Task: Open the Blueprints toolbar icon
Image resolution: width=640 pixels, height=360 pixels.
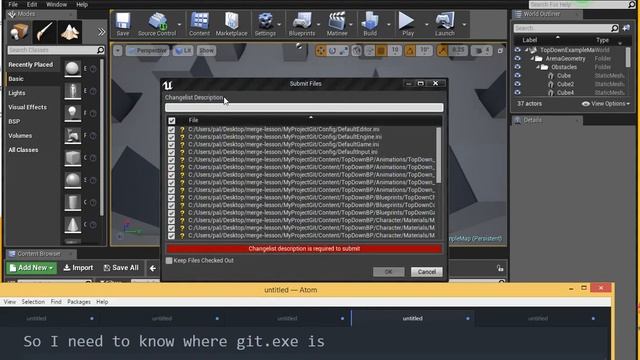Action: click(302, 24)
